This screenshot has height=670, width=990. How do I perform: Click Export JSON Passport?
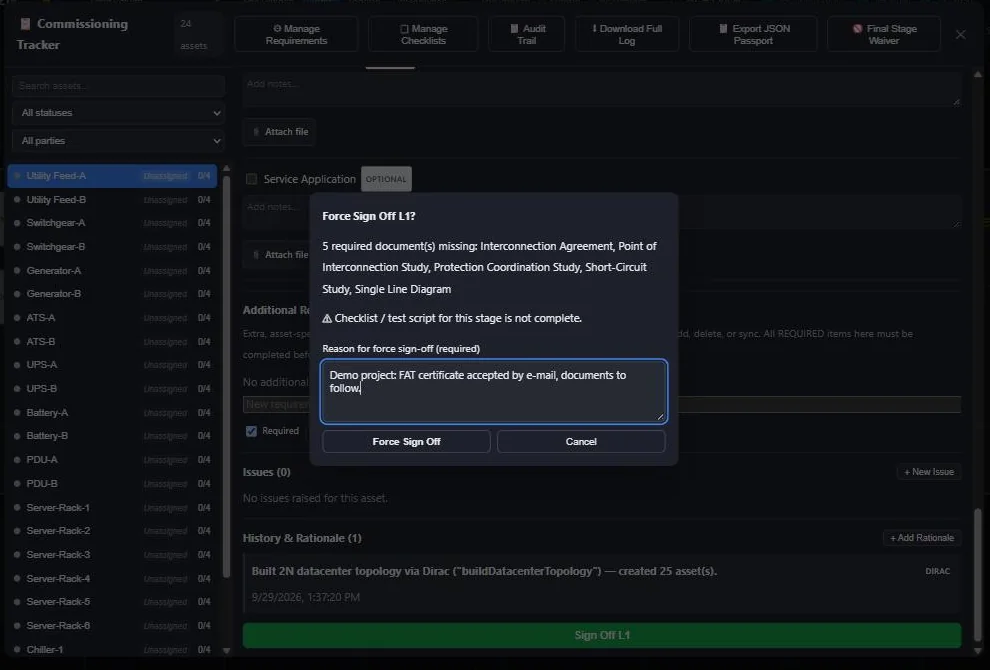(753, 34)
